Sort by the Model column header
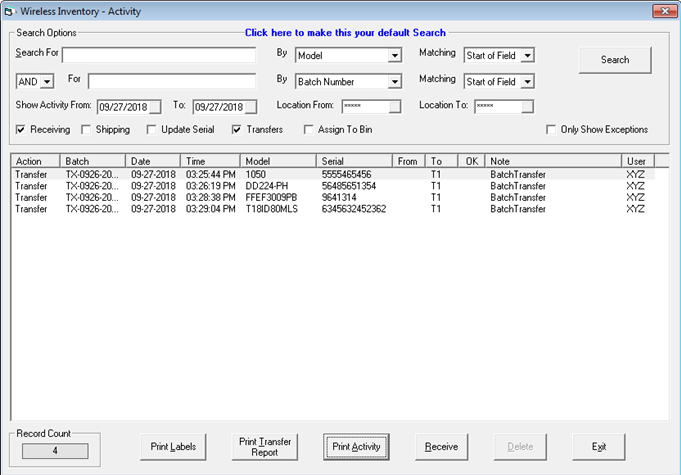This screenshot has height=475, width=681. [278, 161]
